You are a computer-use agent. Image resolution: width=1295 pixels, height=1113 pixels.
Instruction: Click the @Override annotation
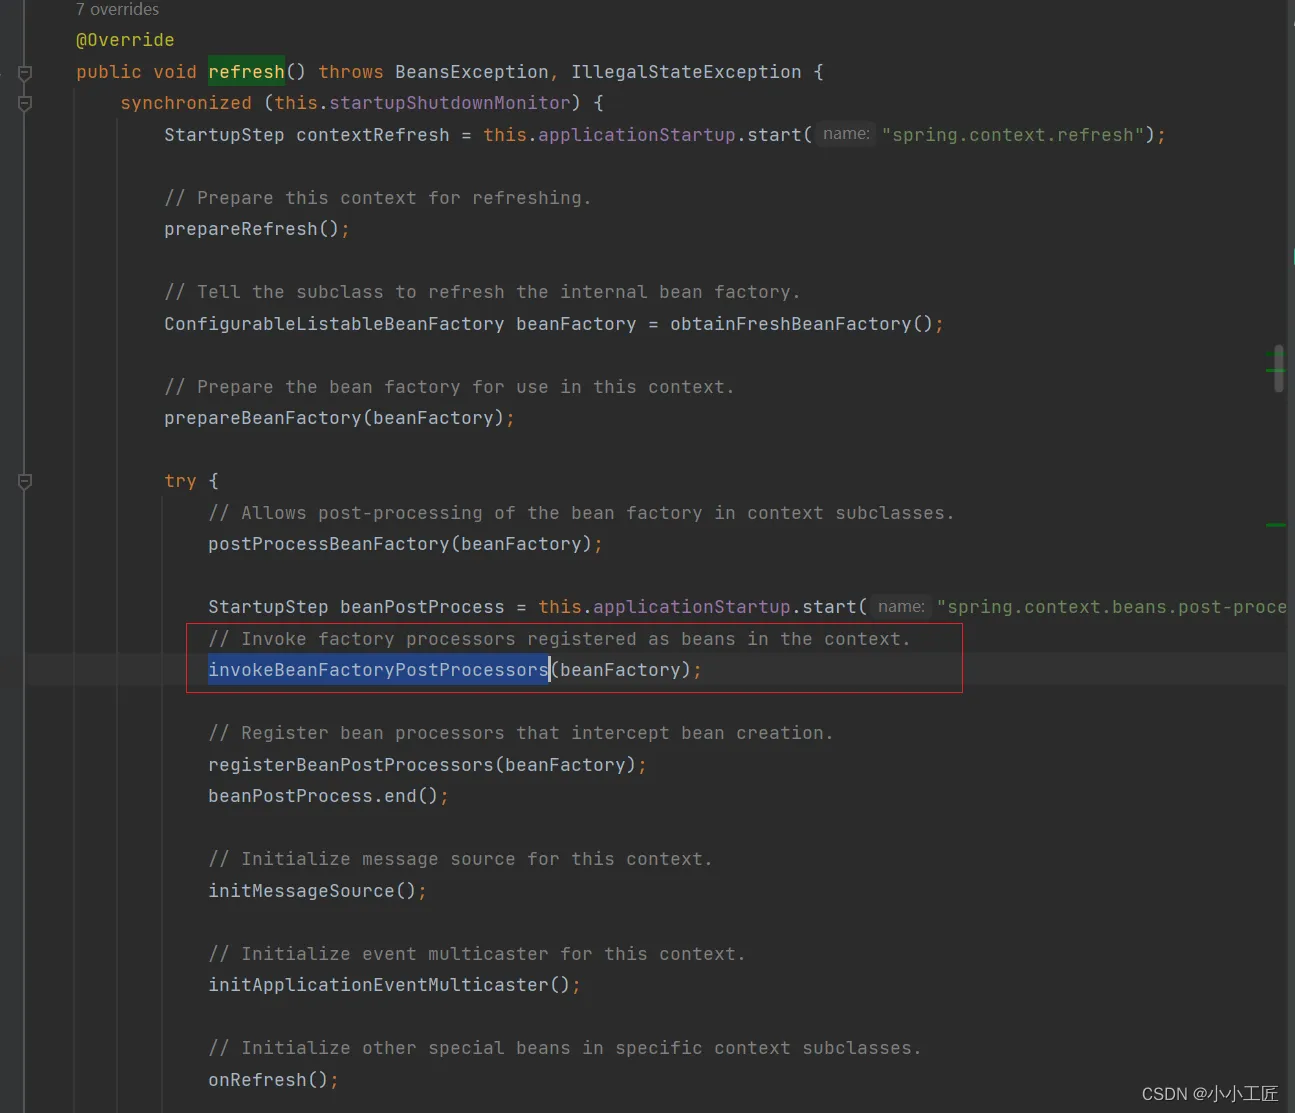tap(125, 40)
